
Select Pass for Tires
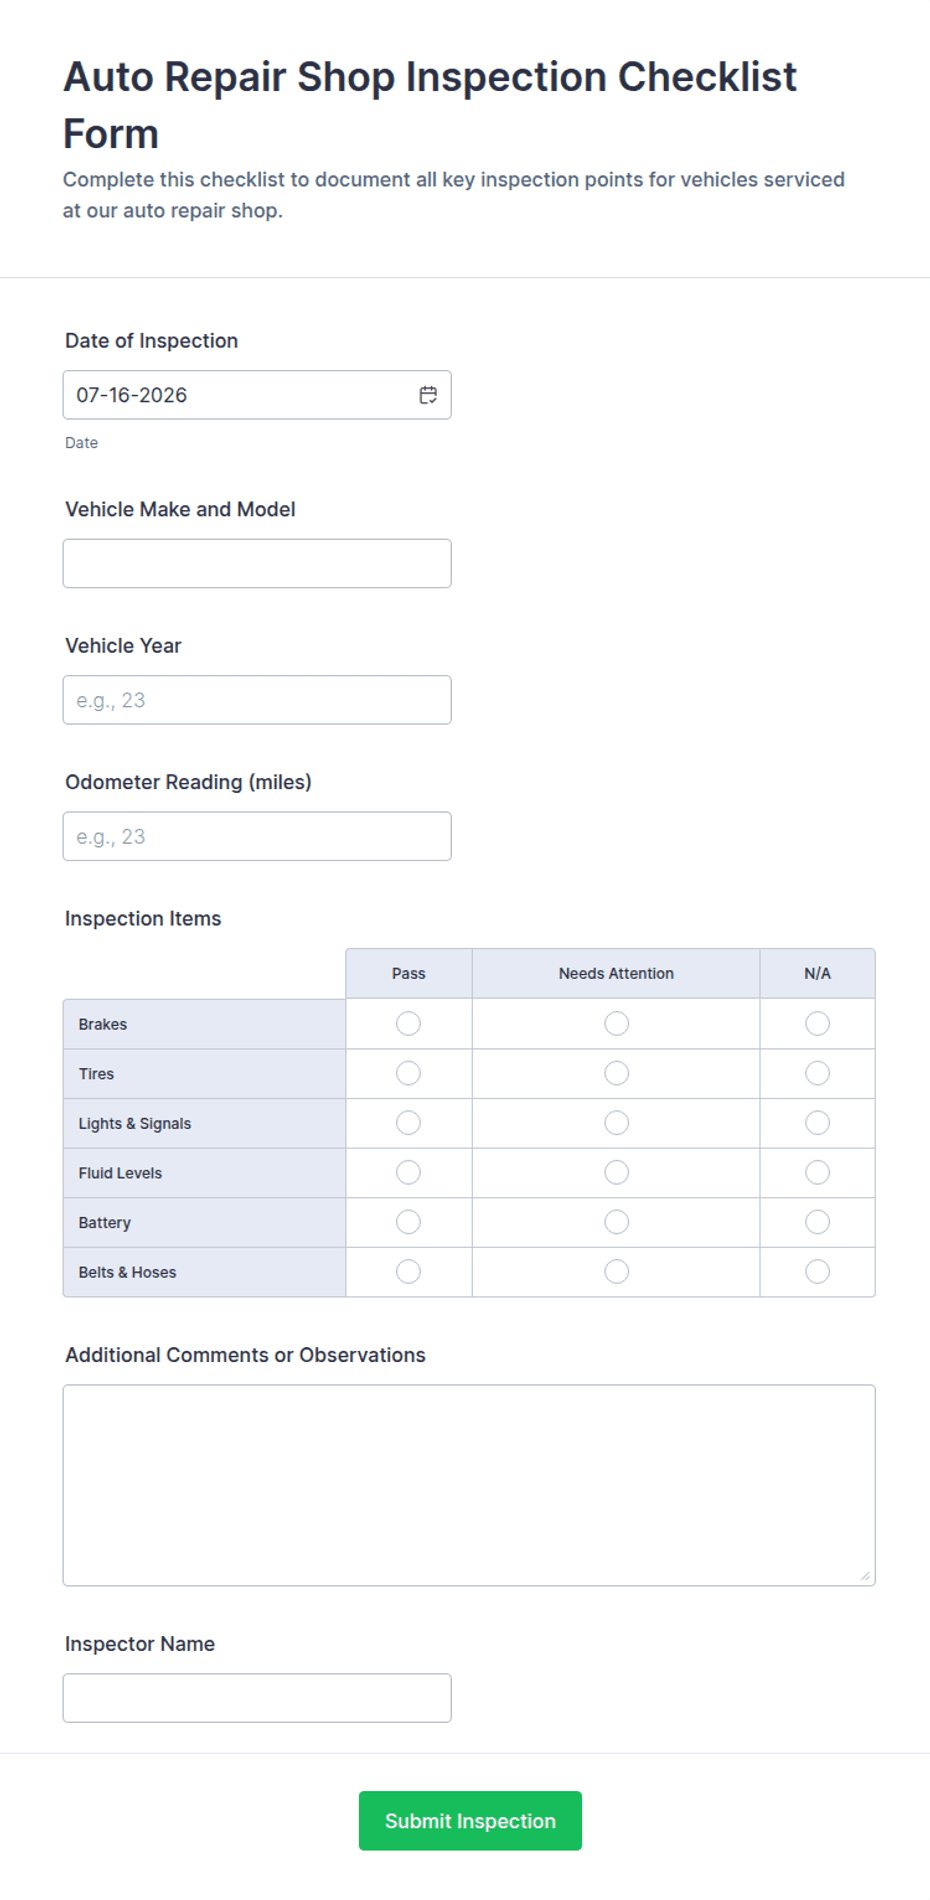(x=408, y=1073)
